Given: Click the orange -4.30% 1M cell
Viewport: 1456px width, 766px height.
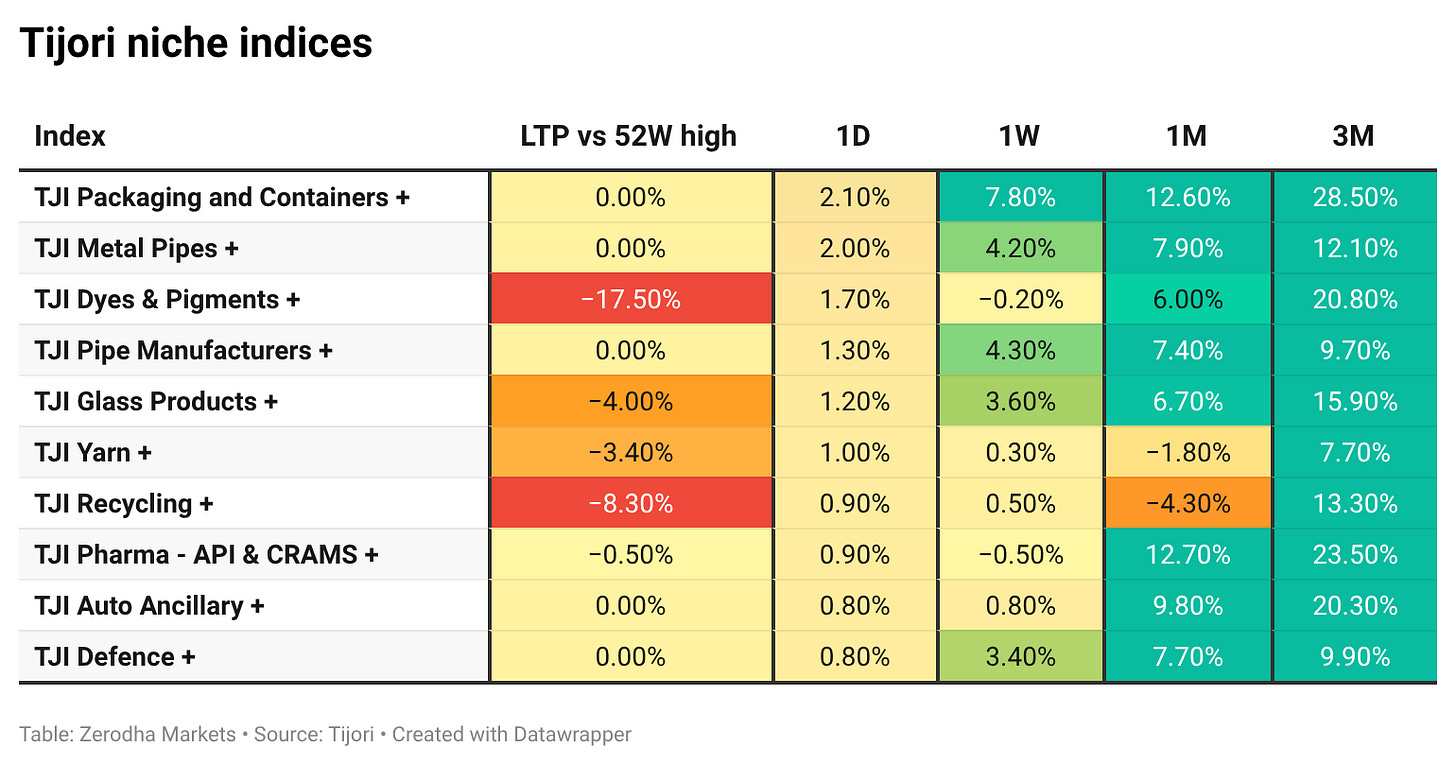Looking at the screenshot, I should pyautogui.click(x=1188, y=503).
